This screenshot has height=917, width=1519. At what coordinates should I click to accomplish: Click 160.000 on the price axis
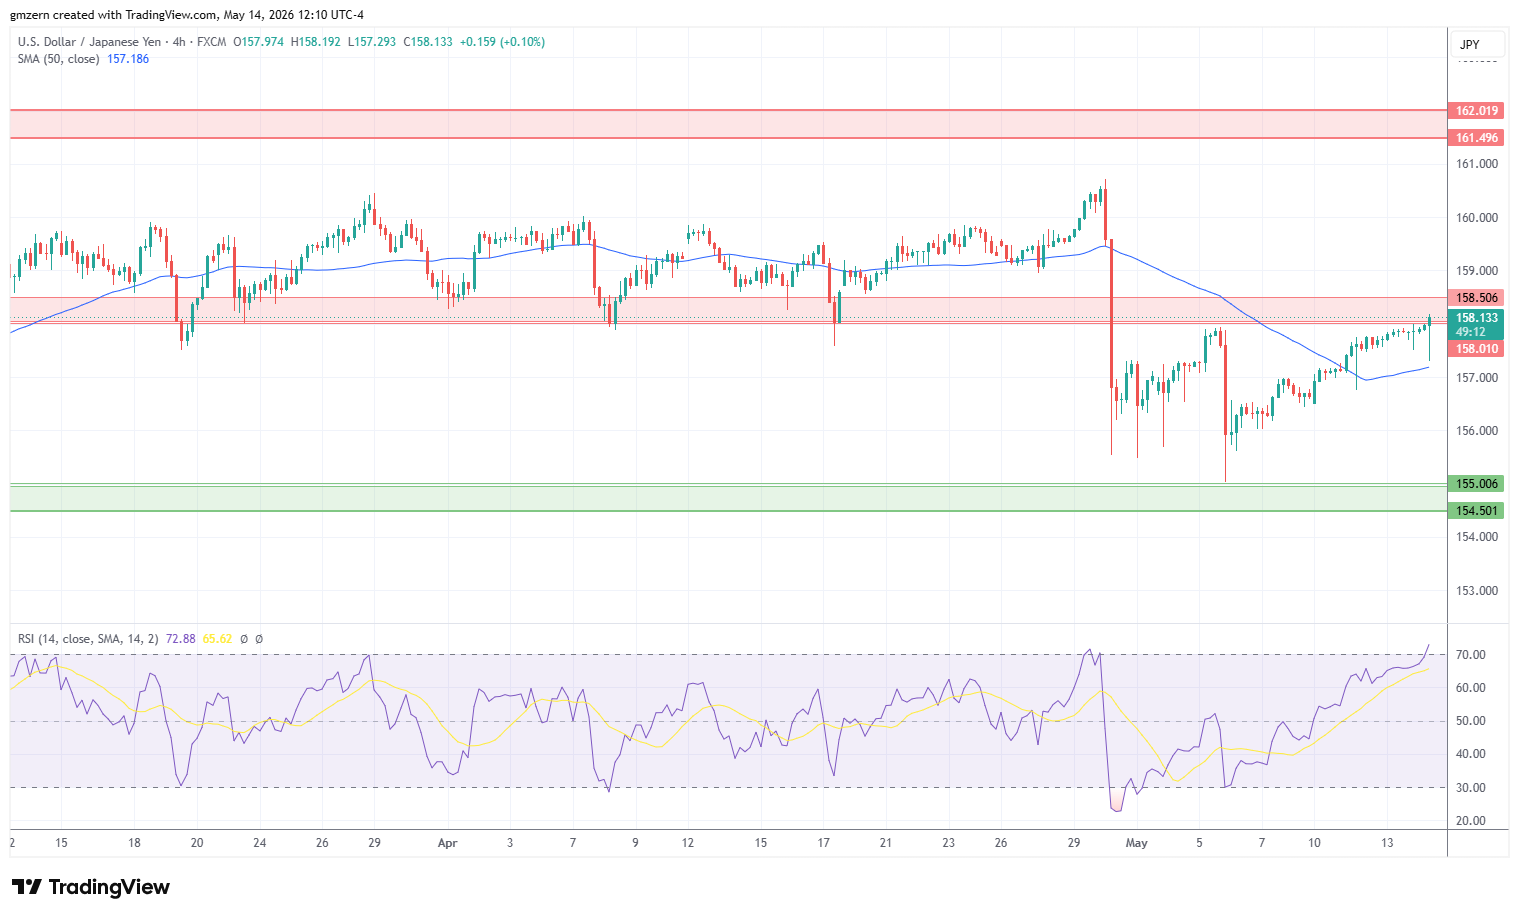[1477, 218]
